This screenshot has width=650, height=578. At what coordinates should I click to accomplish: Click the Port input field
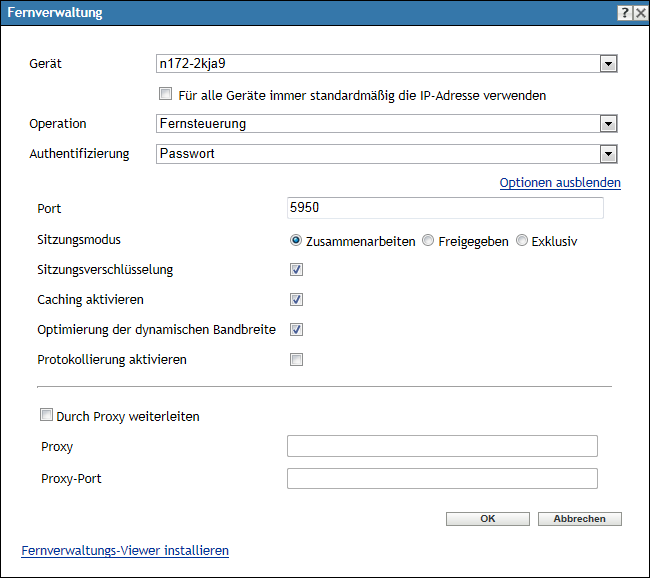[x=445, y=208]
